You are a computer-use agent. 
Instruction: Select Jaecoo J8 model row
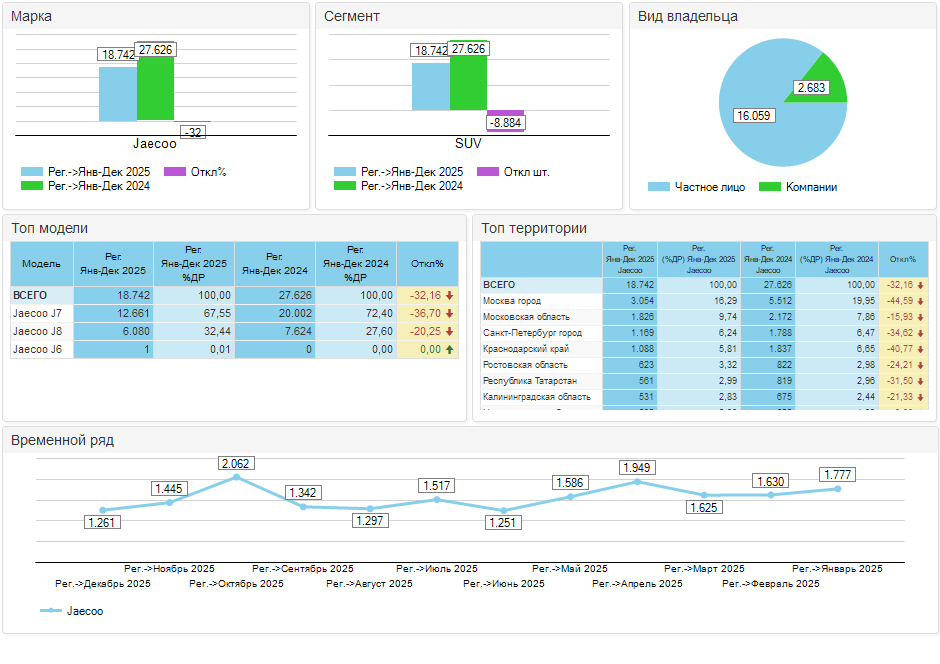pos(36,331)
